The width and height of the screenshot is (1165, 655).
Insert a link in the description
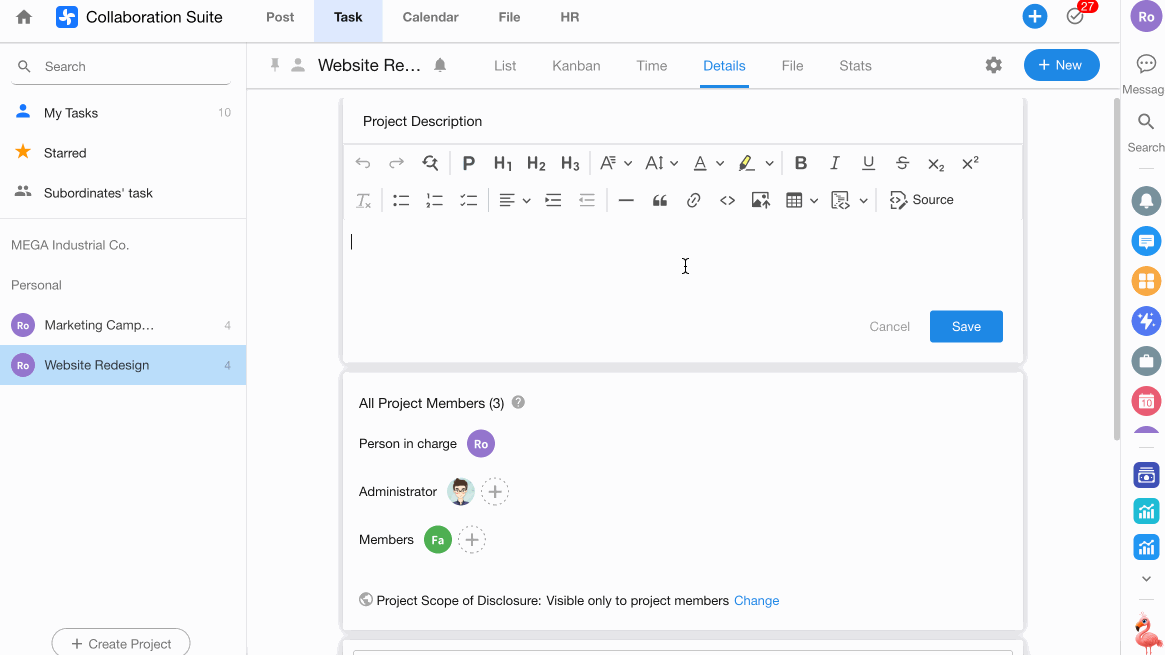point(693,200)
